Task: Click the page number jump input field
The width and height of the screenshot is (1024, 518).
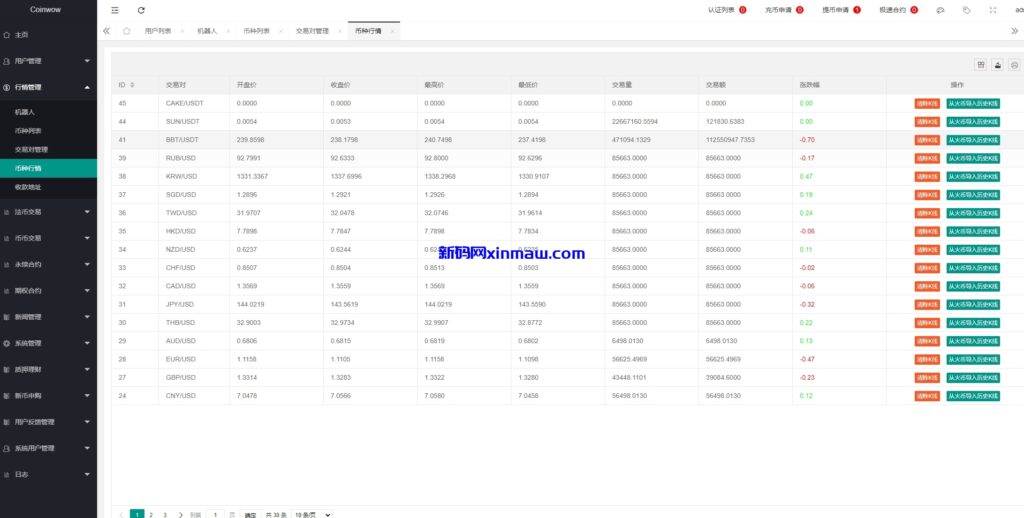Action: [x=215, y=514]
